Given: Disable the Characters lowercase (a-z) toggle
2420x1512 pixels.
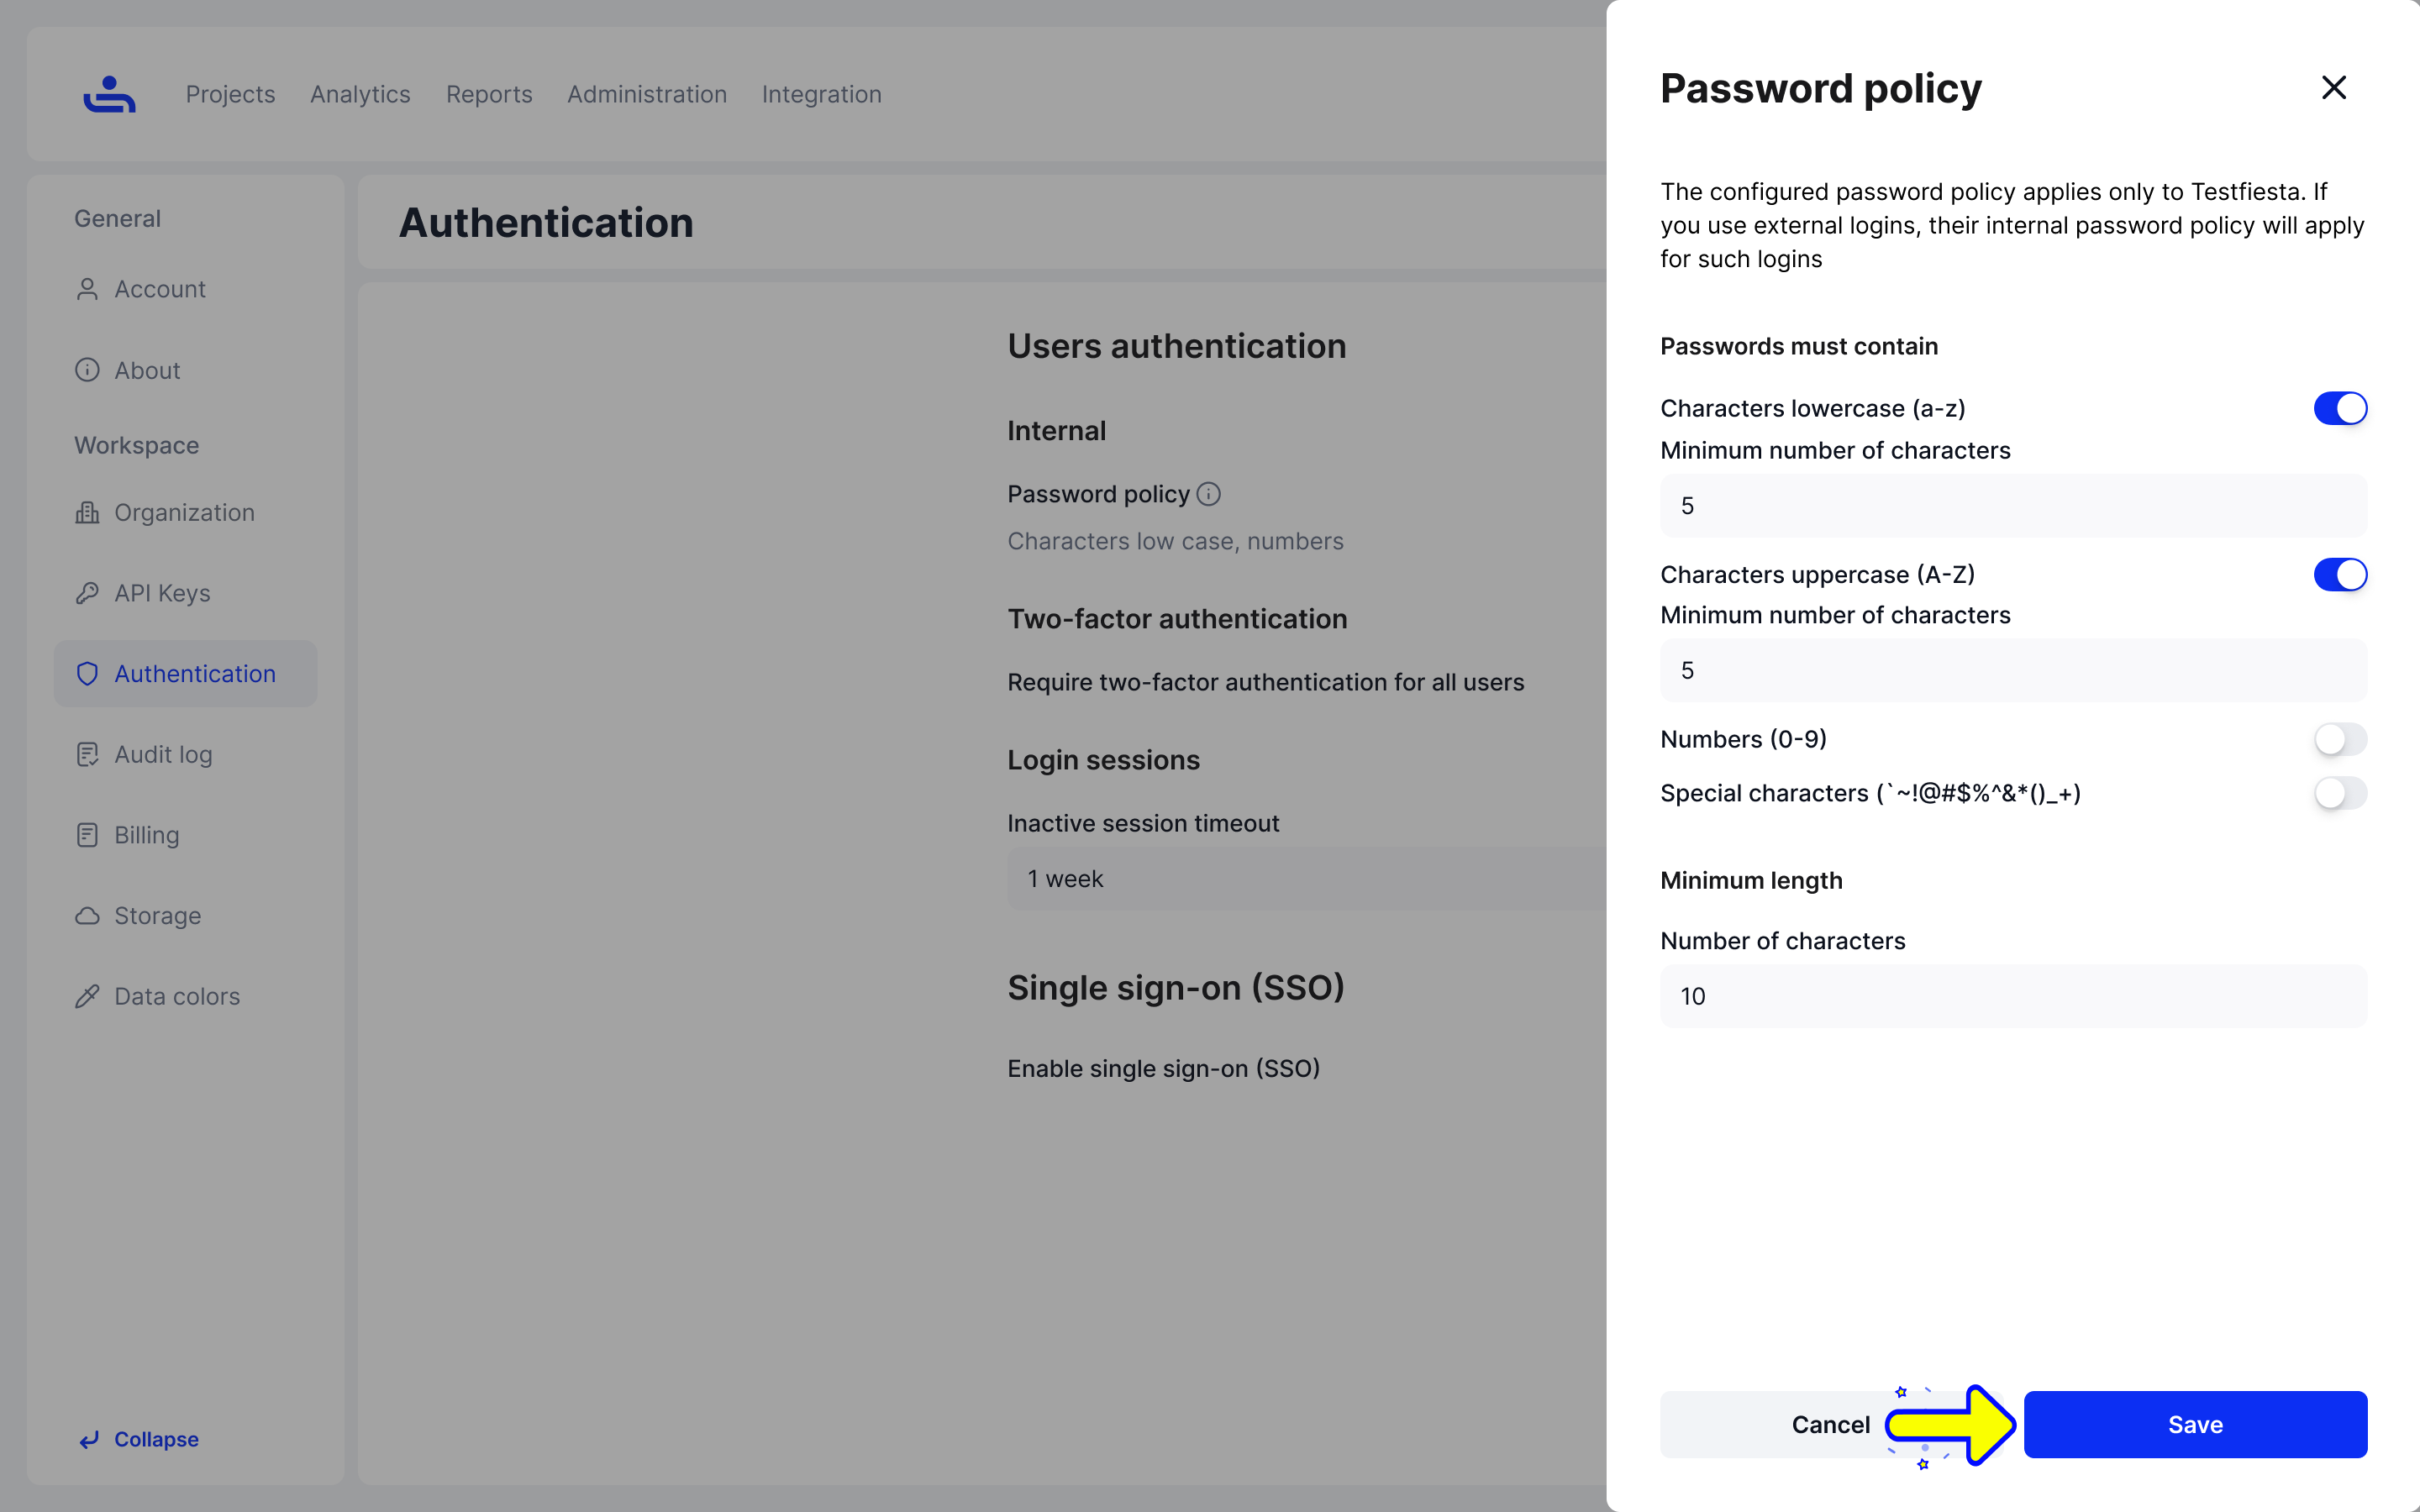Looking at the screenshot, I should tap(2340, 408).
